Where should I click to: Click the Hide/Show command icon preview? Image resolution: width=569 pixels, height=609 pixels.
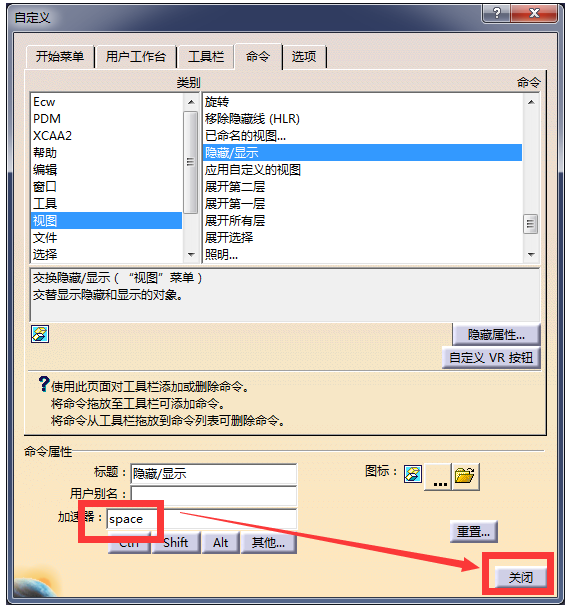click(40, 334)
